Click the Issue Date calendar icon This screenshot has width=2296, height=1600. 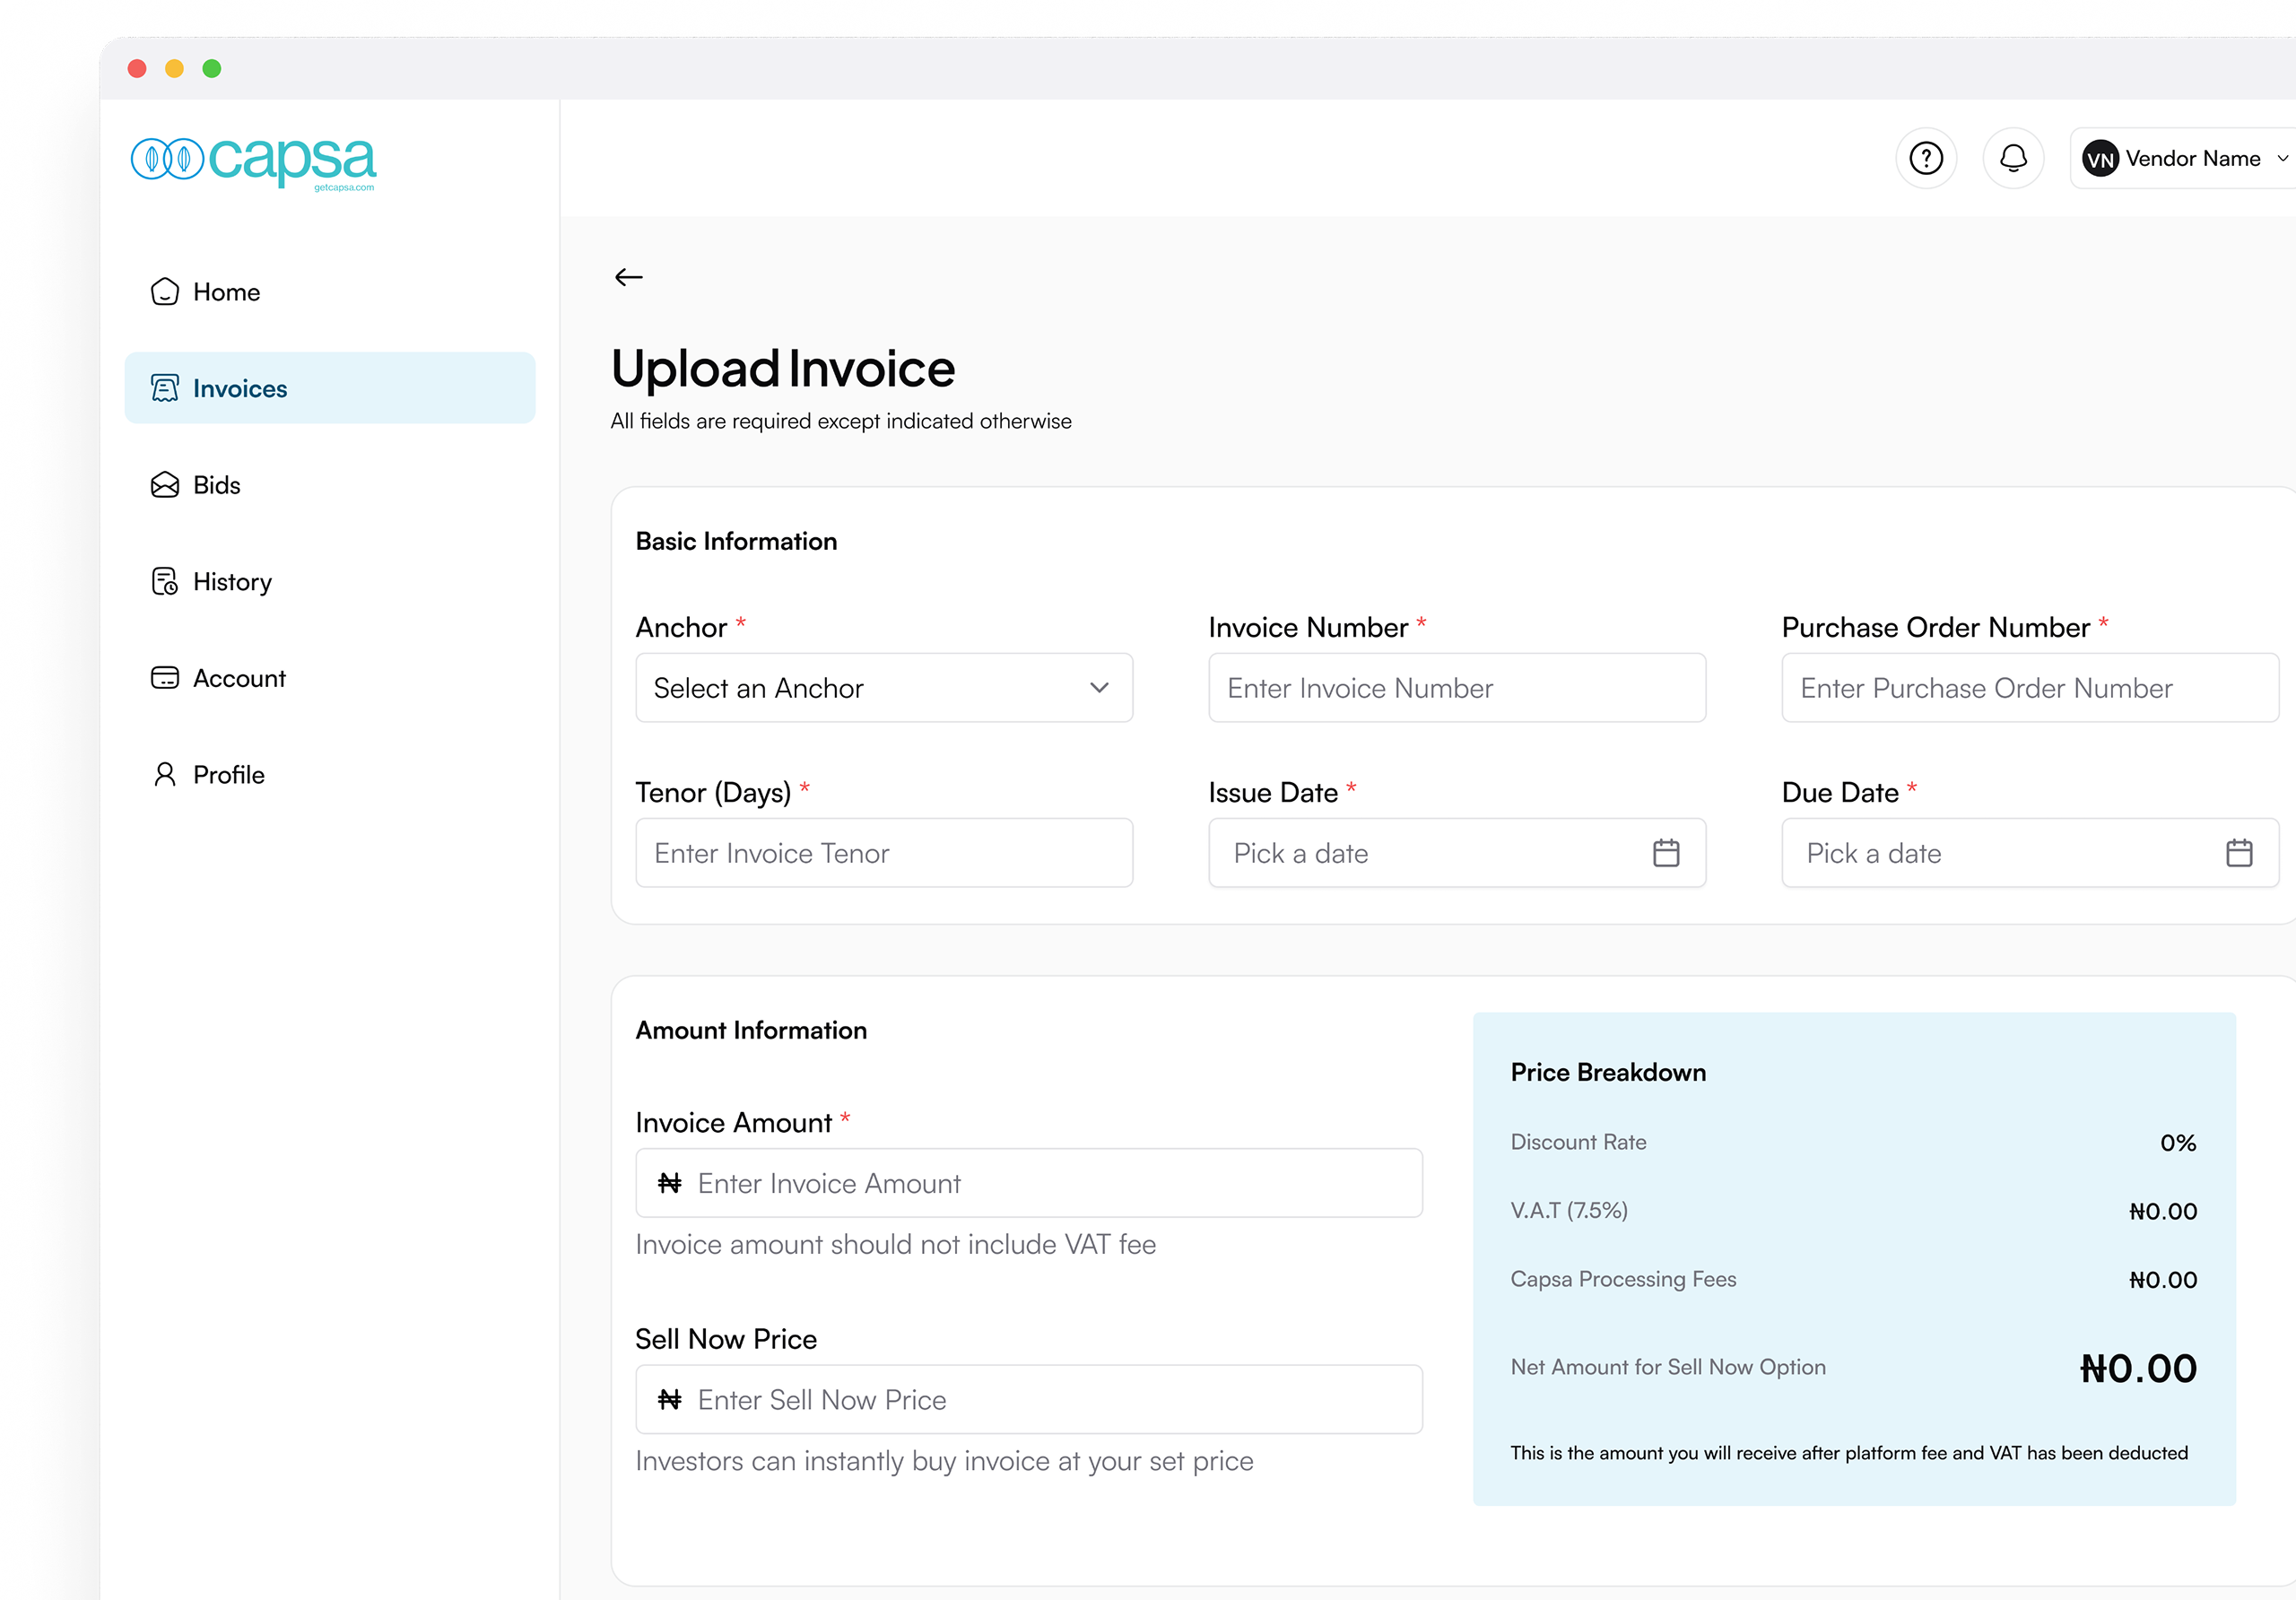(1666, 853)
